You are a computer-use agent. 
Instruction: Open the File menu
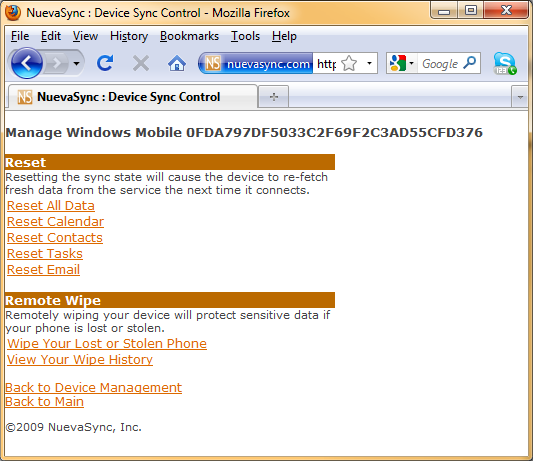[20, 36]
